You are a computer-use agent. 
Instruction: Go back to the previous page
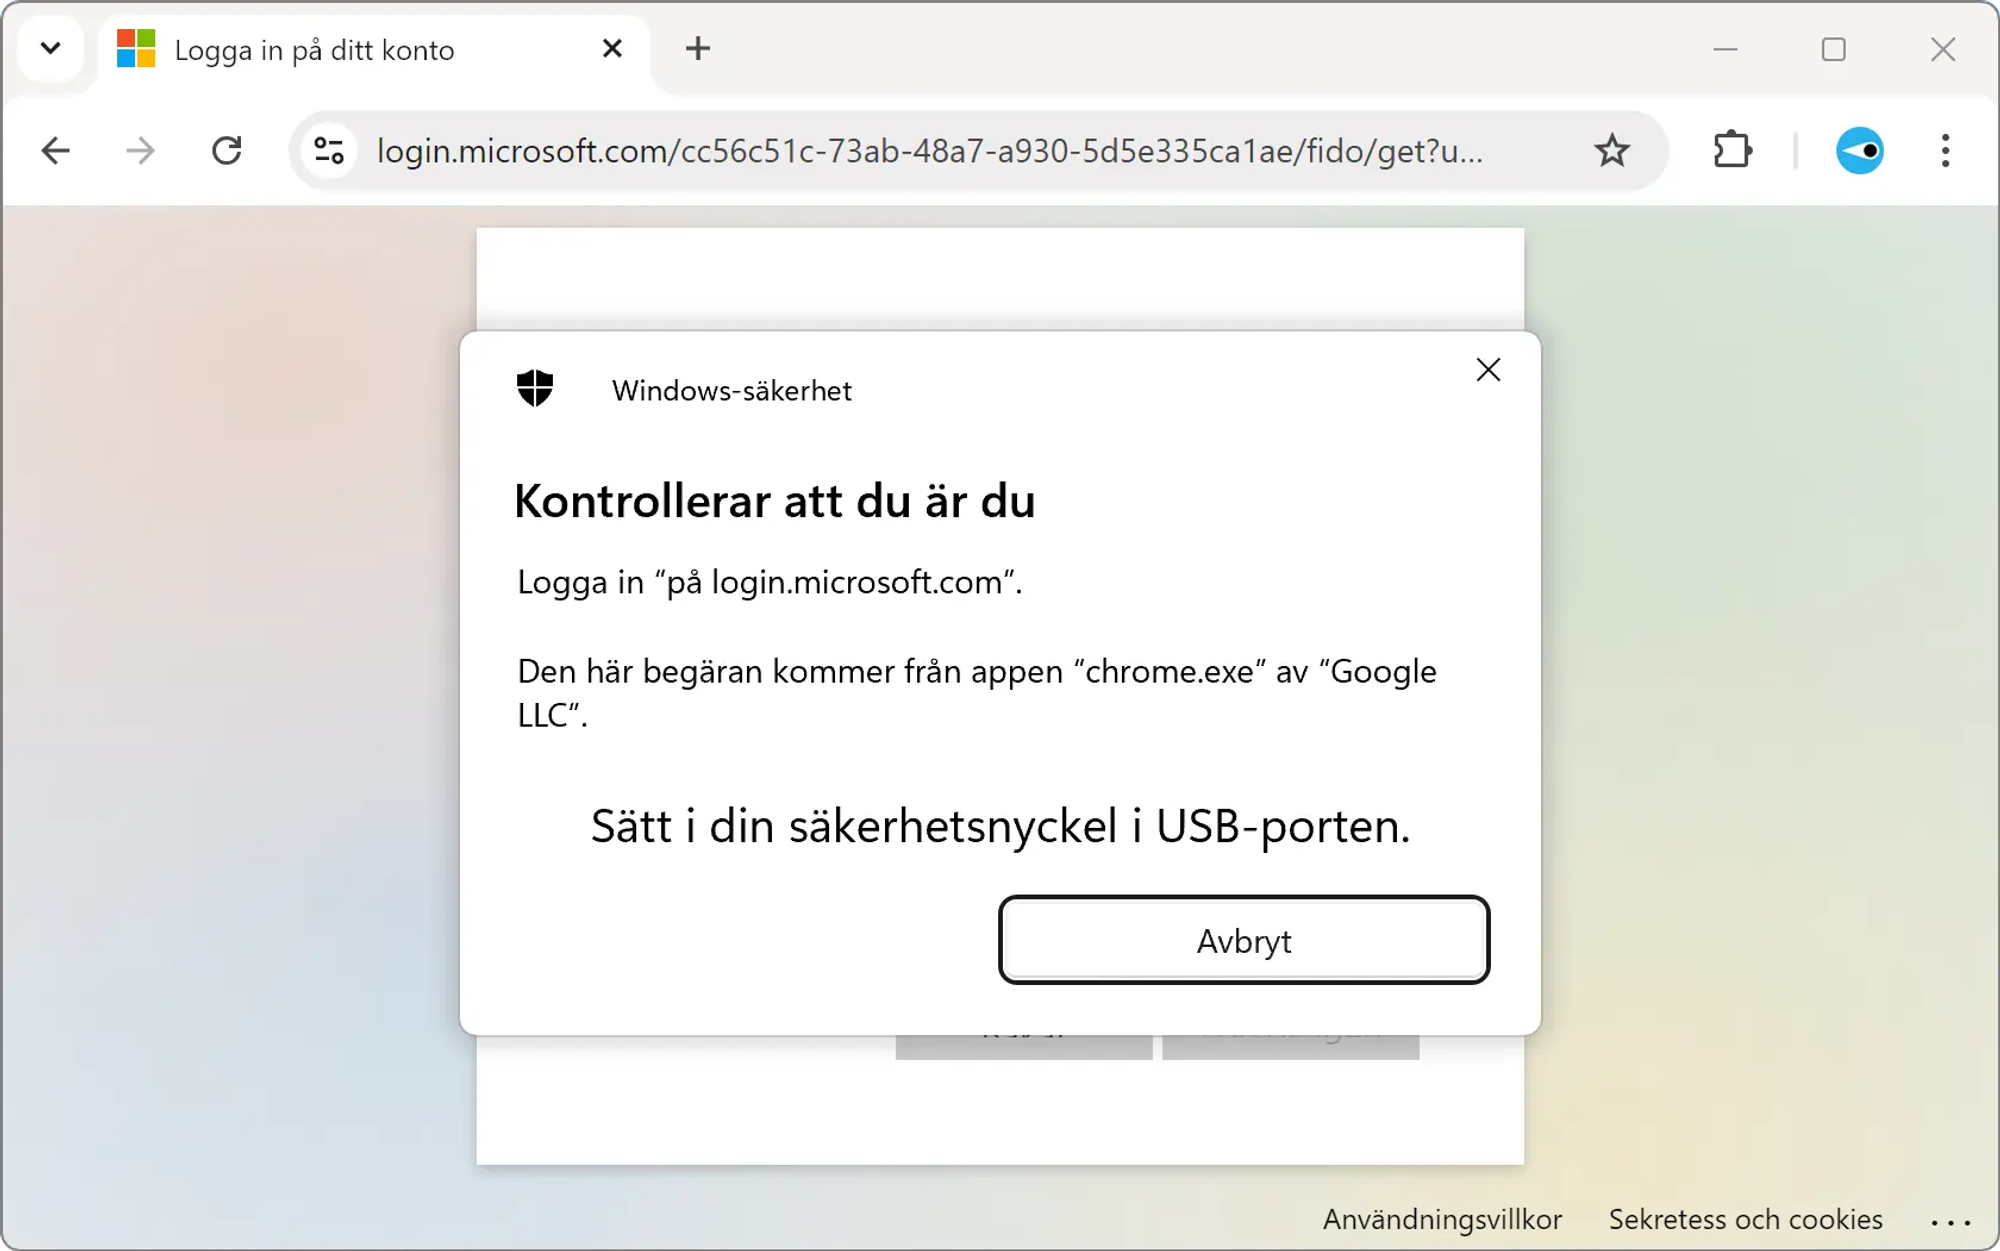(x=56, y=151)
